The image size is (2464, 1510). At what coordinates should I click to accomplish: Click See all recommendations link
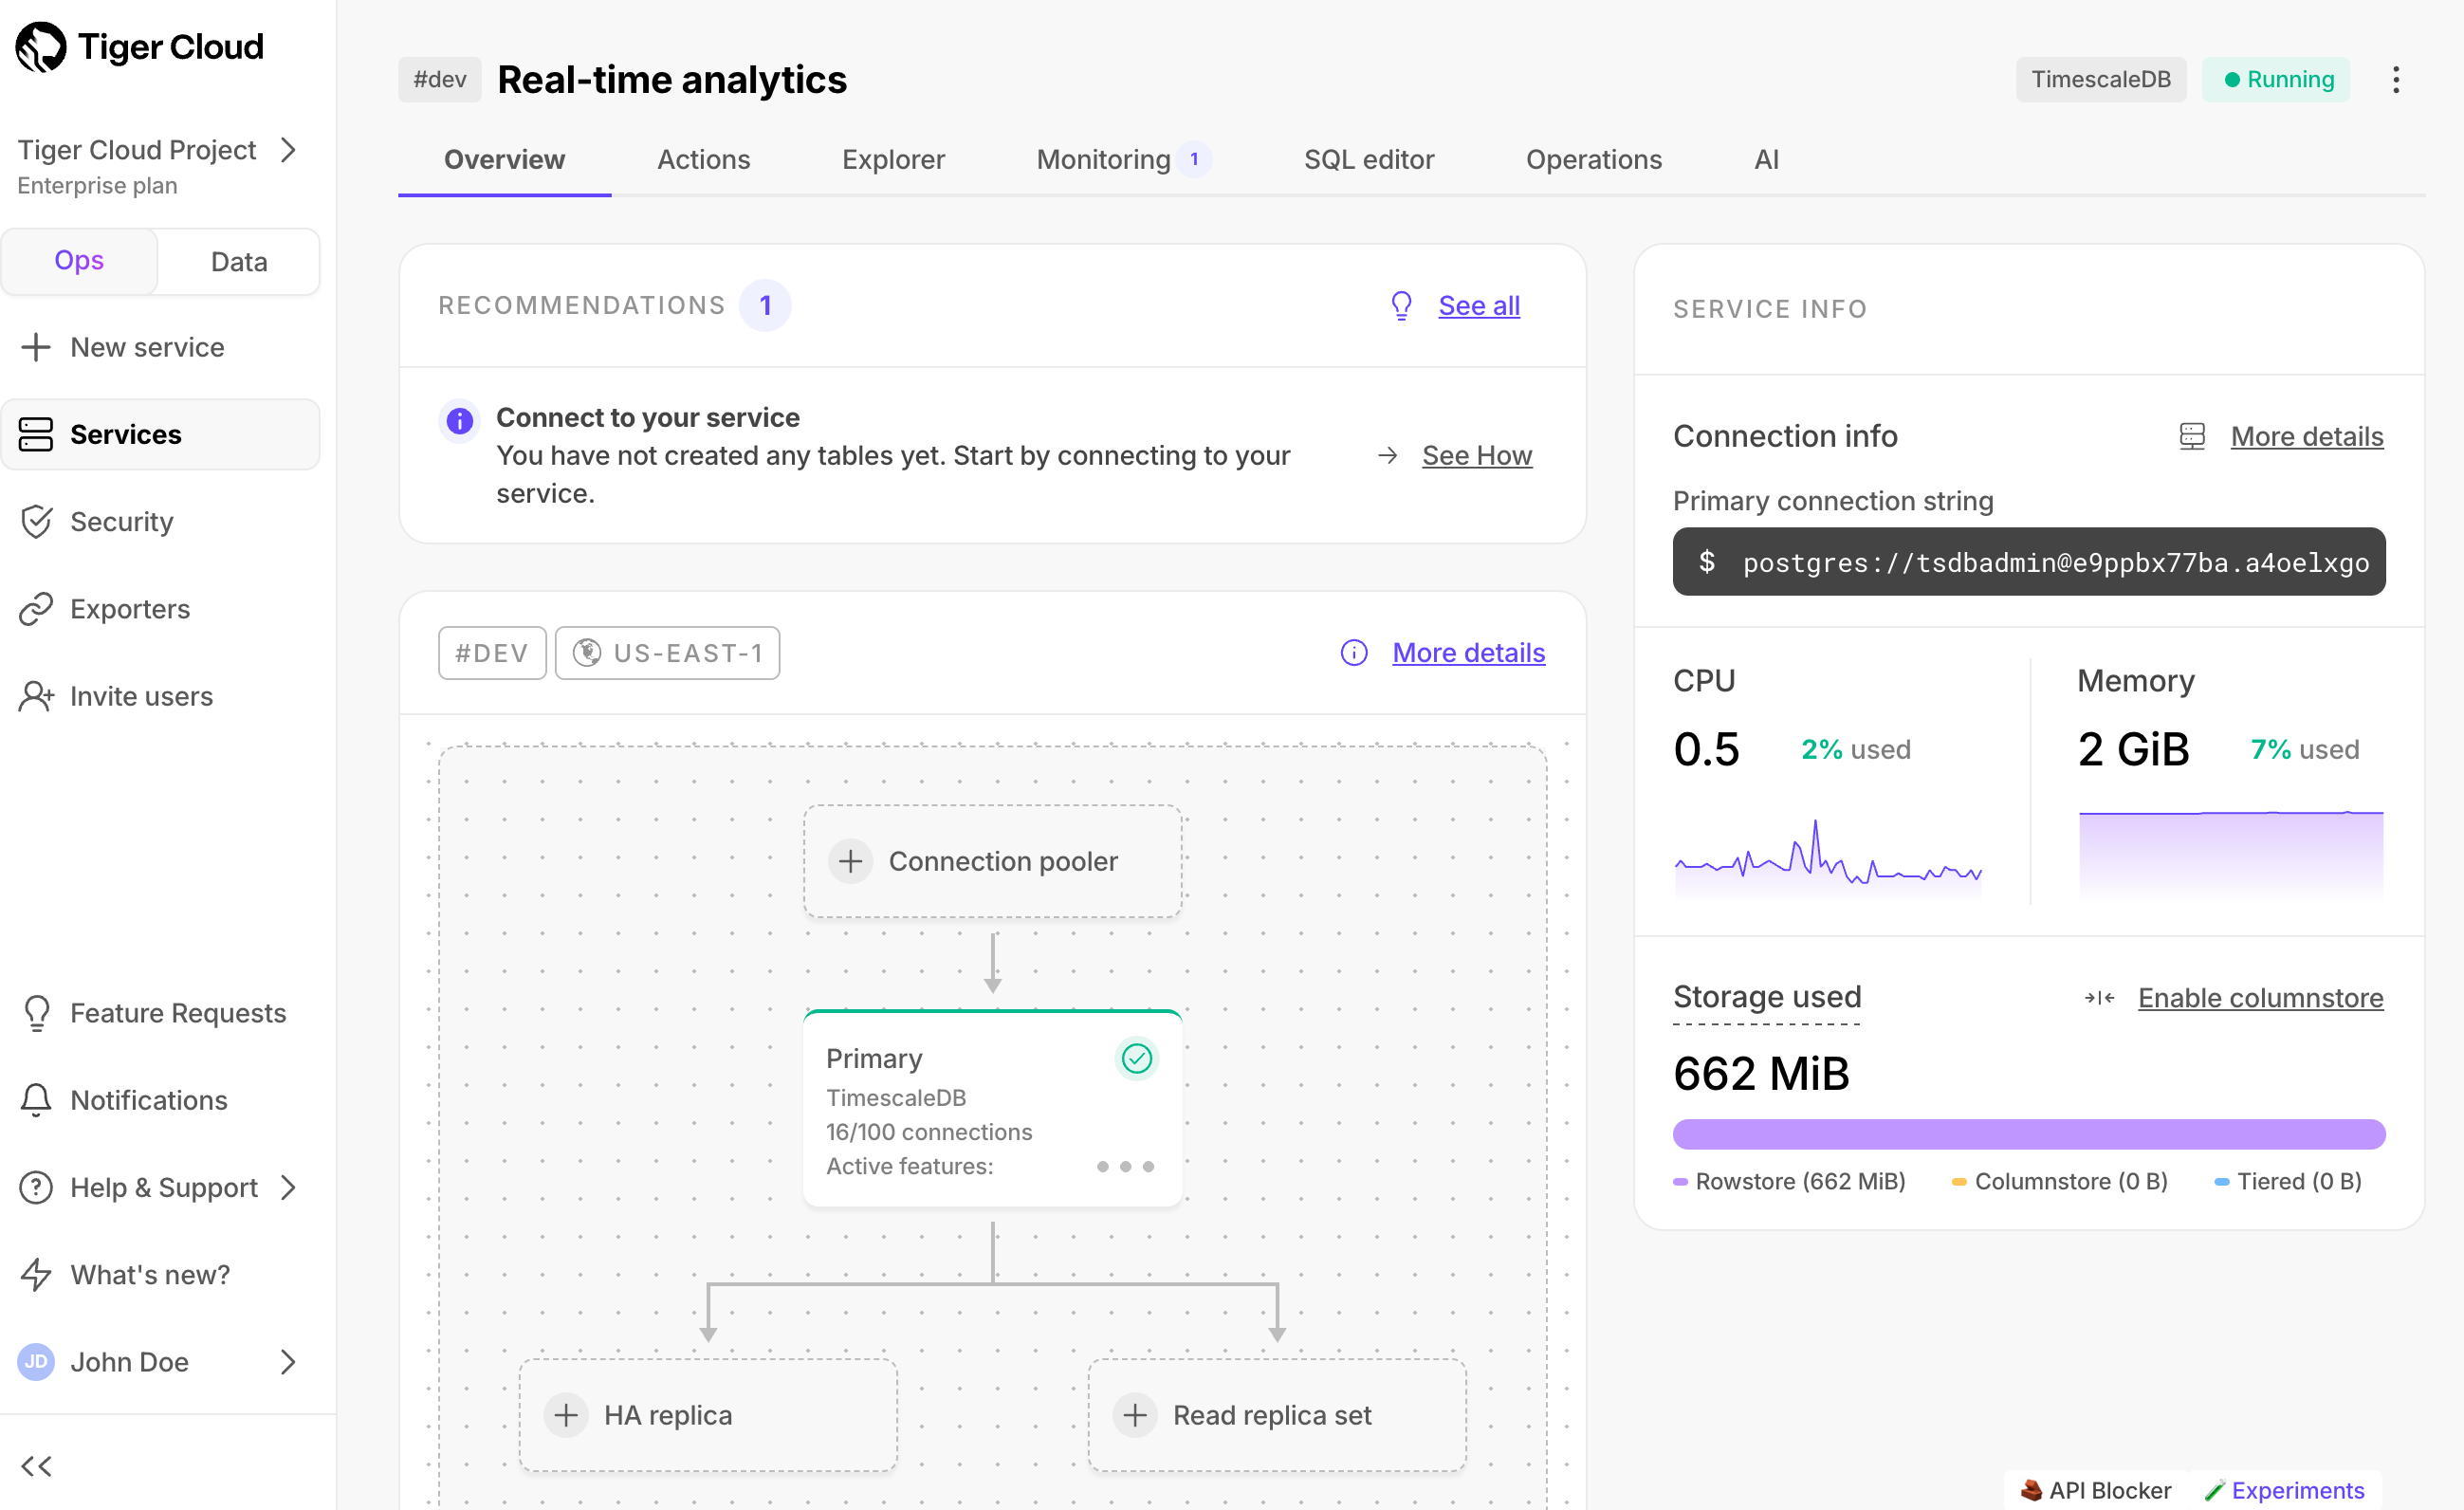click(x=1478, y=305)
